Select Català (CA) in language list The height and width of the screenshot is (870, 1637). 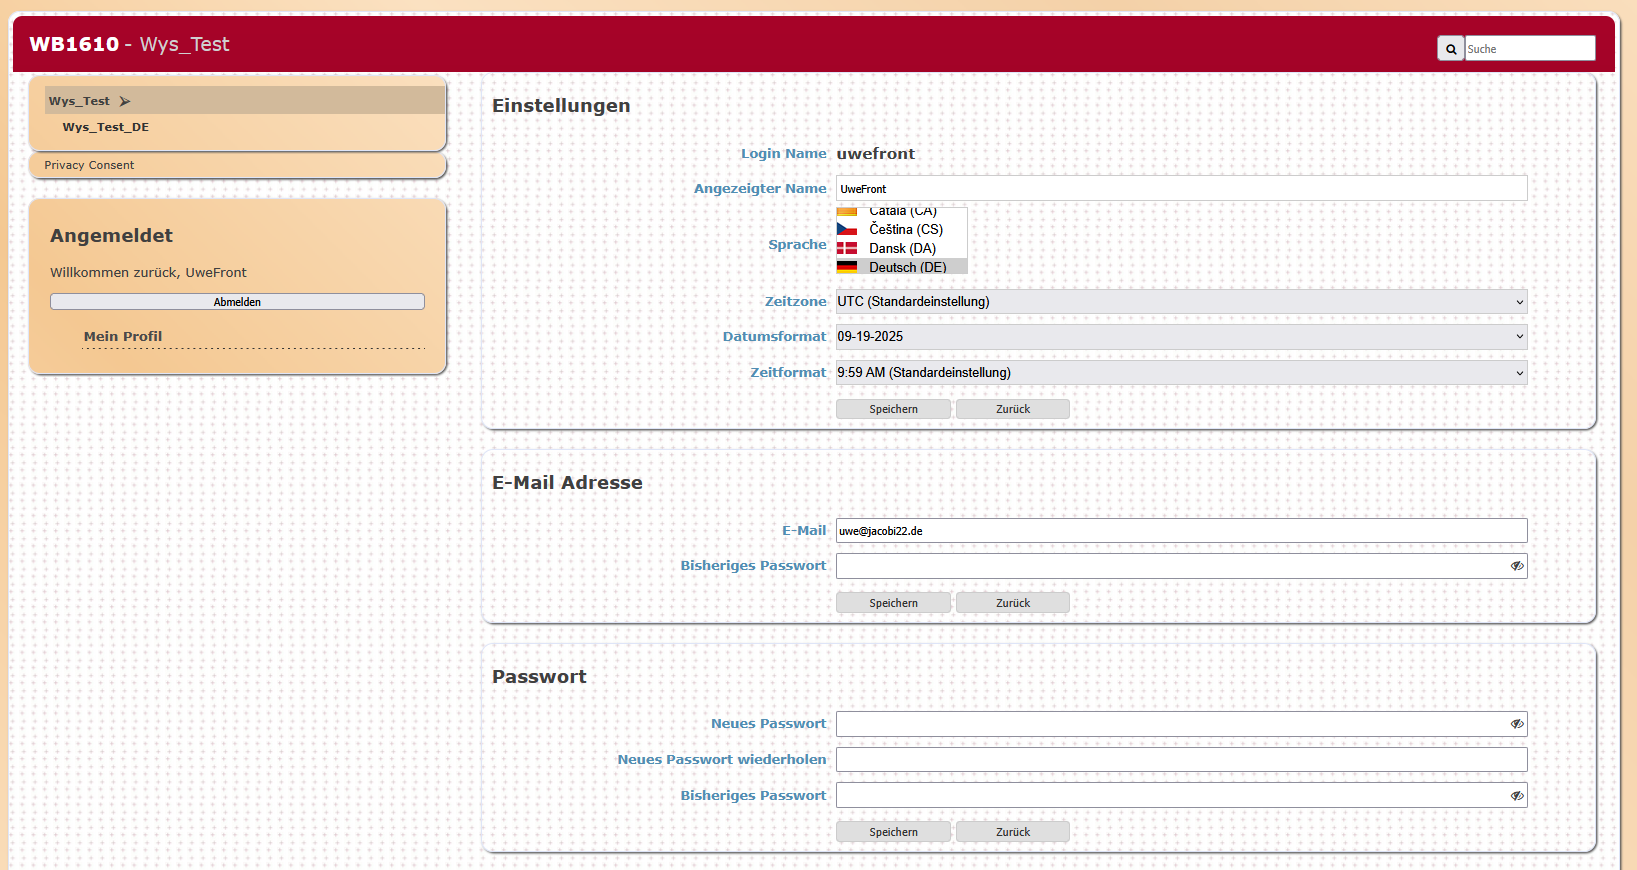[902, 212]
